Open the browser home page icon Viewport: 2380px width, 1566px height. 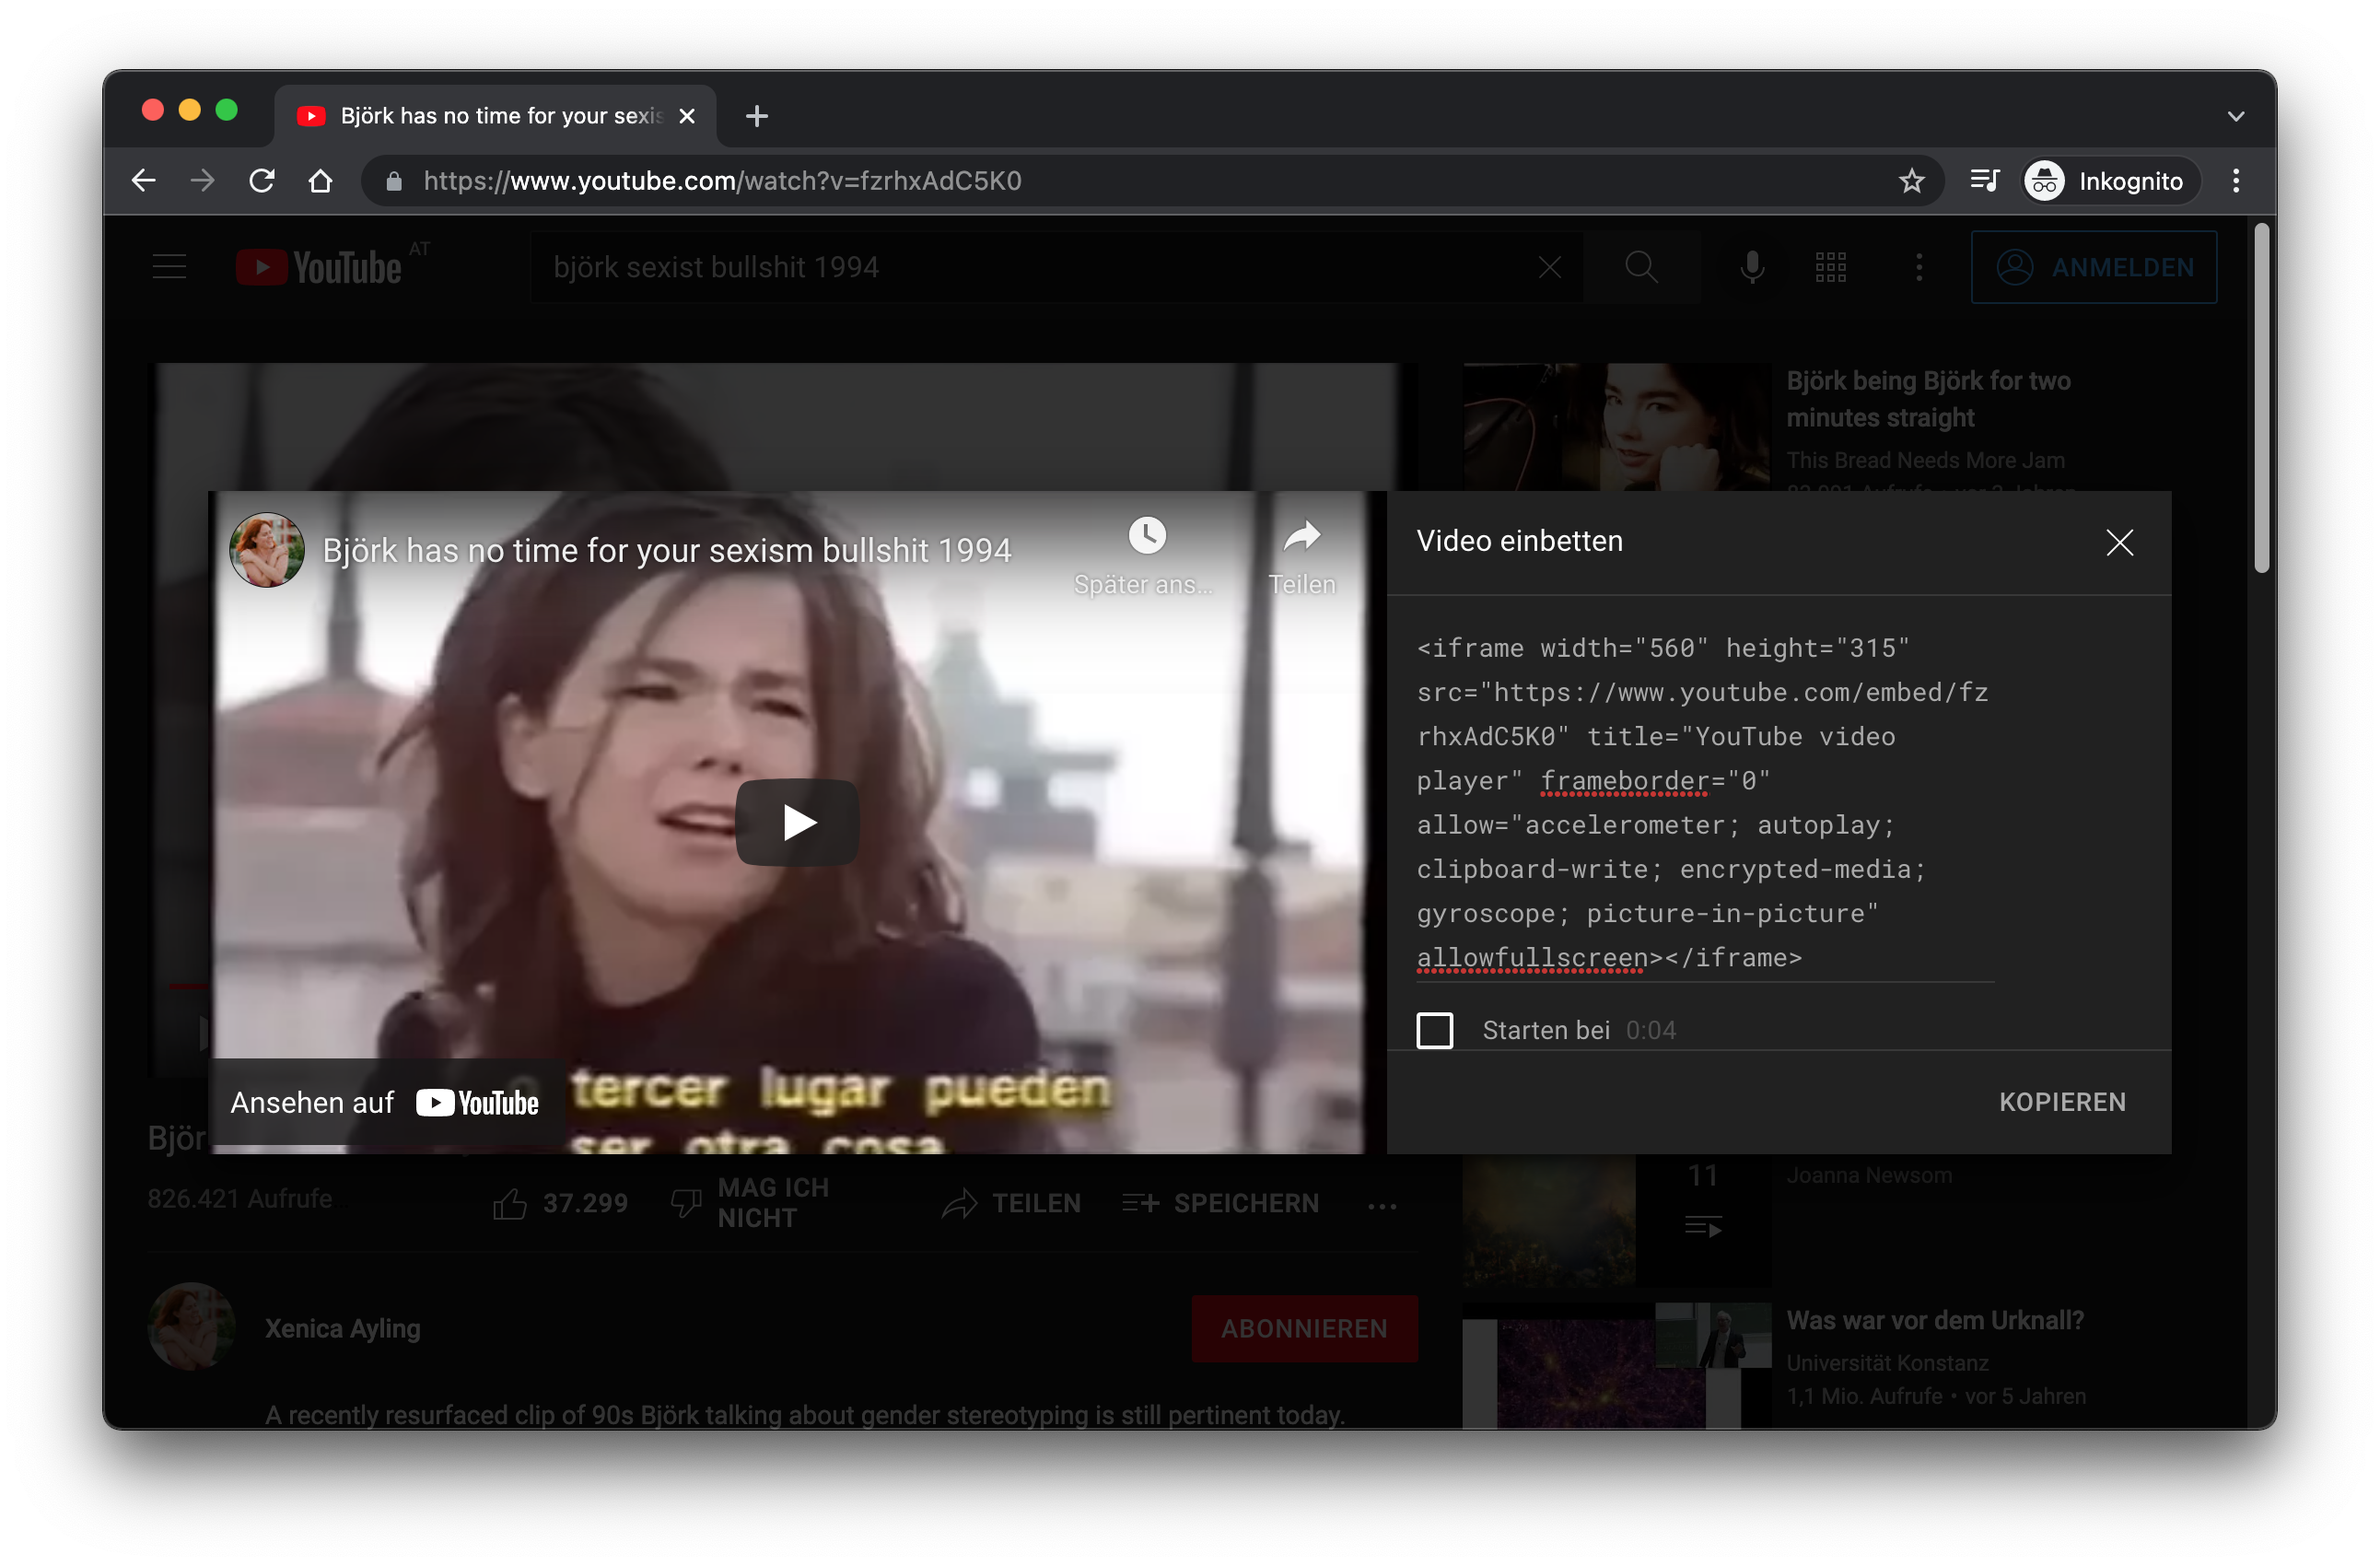point(320,181)
